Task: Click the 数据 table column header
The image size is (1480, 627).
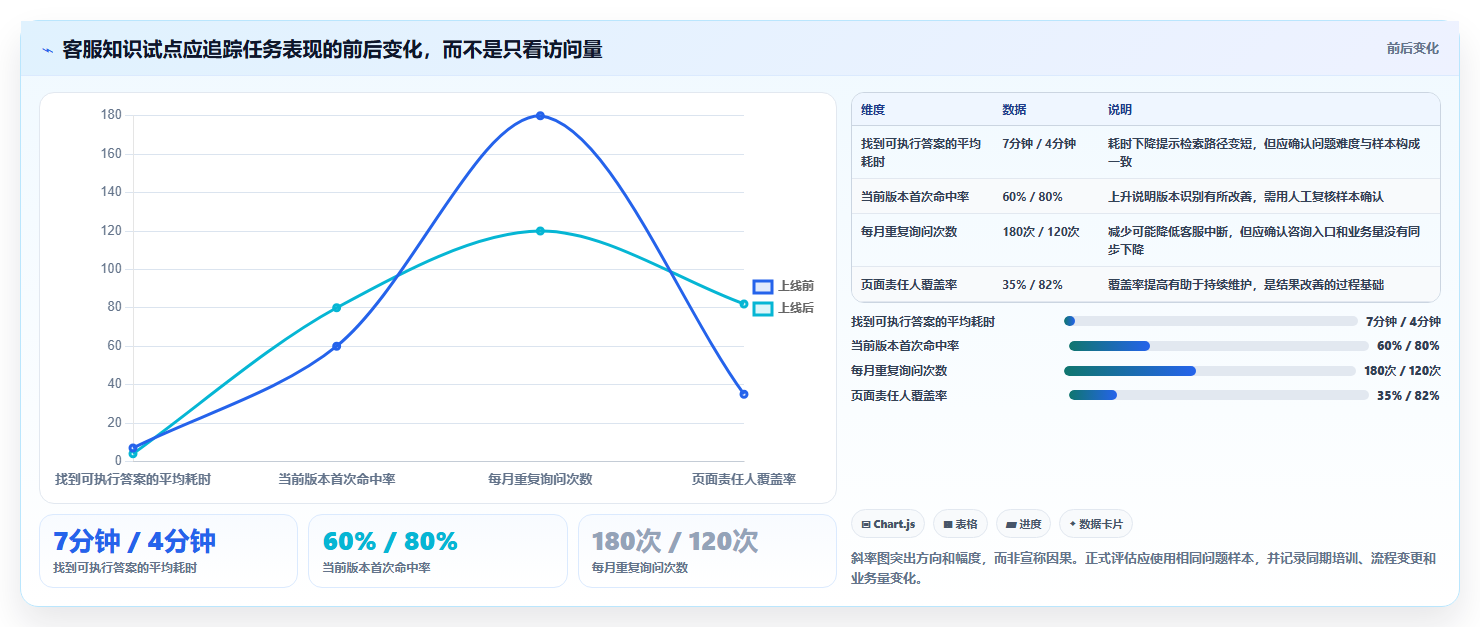Action: [1014, 110]
